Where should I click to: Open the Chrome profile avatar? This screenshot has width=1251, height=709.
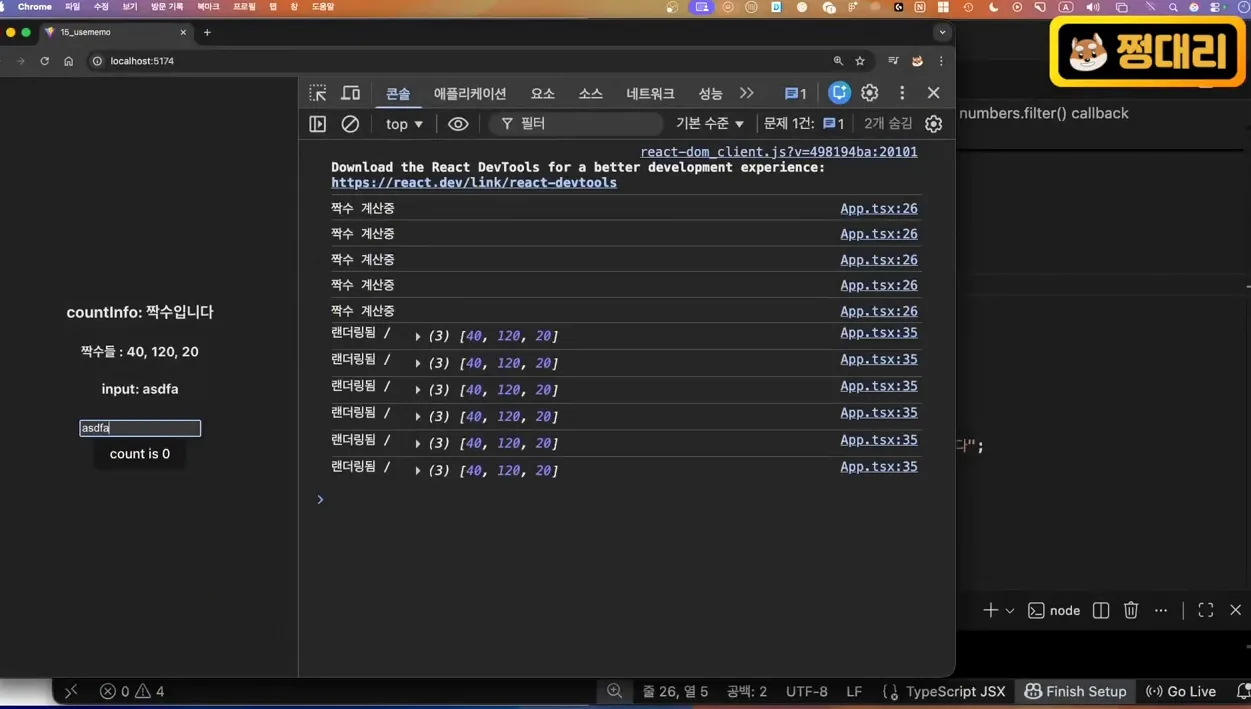917,61
